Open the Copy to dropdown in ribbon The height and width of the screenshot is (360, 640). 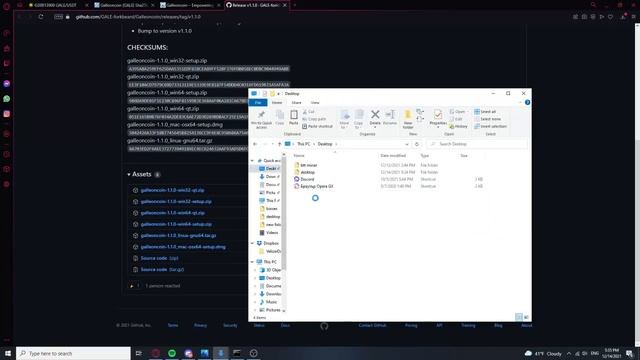pyautogui.click(x=358, y=119)
